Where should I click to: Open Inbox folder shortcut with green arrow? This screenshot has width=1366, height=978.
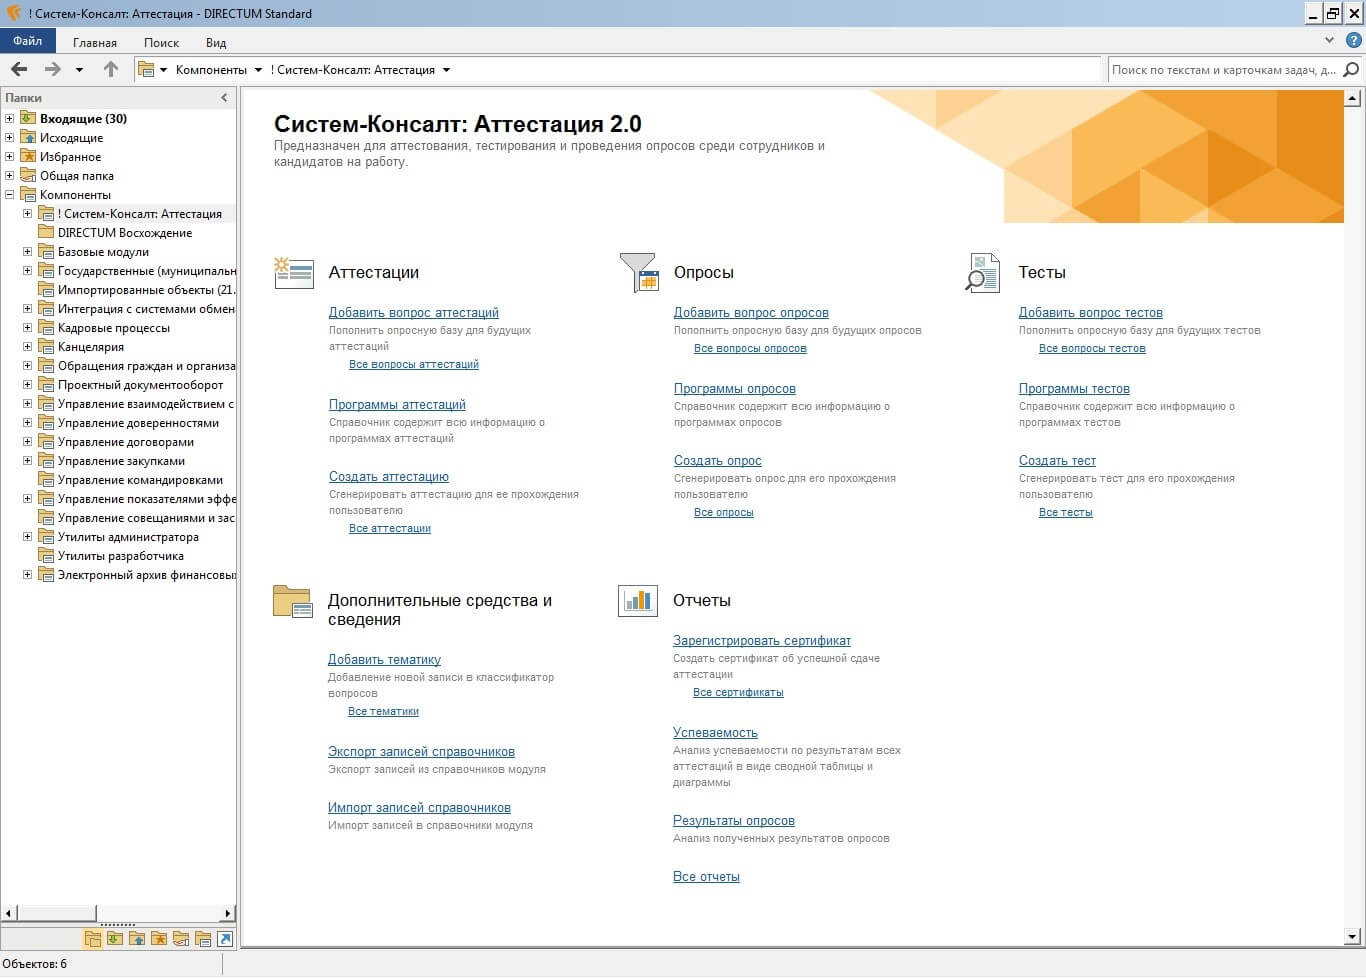tap(115, 939)
